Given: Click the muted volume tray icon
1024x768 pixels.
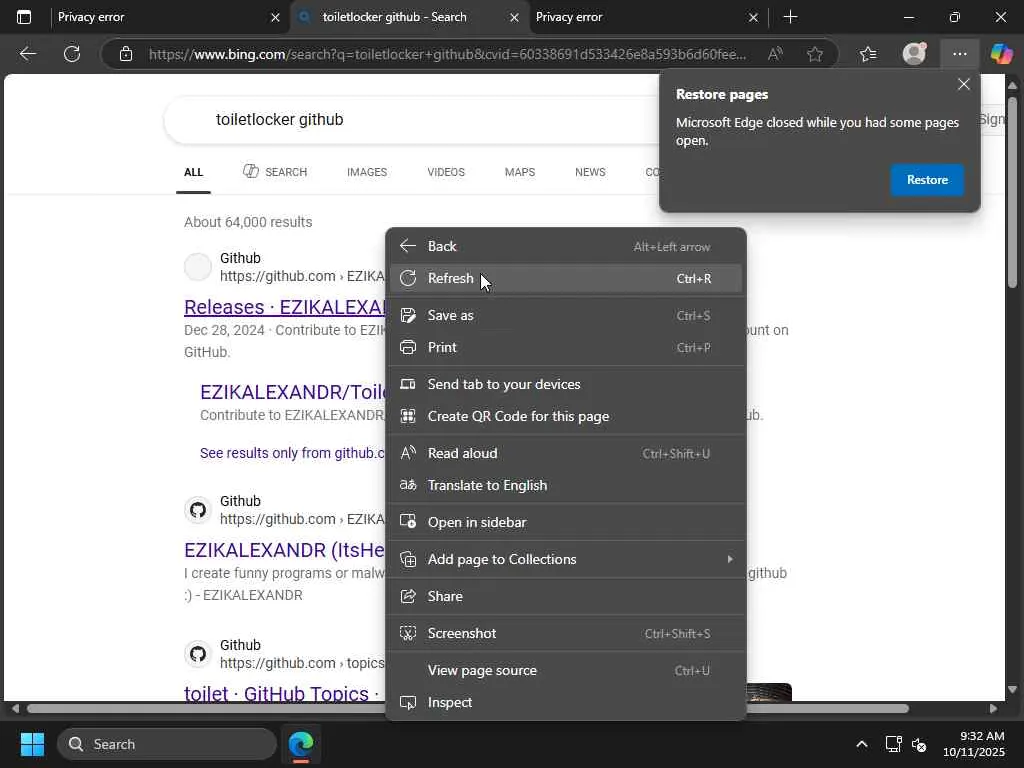Looking at the screenshot, I should coord(919,744).
